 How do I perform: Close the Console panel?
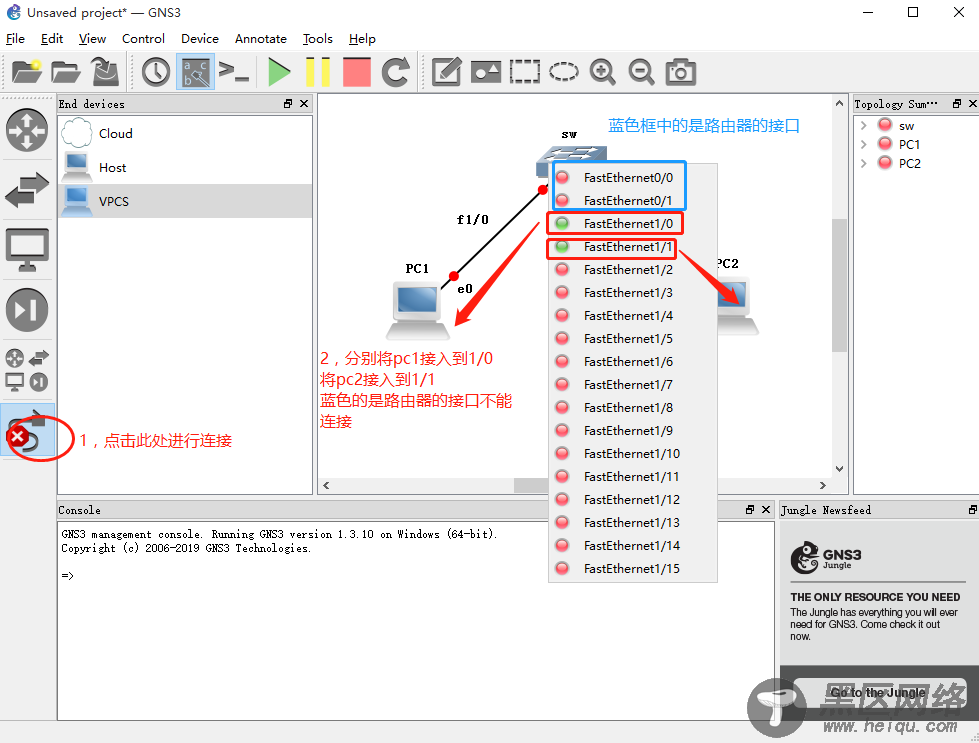tap(766, 509)
